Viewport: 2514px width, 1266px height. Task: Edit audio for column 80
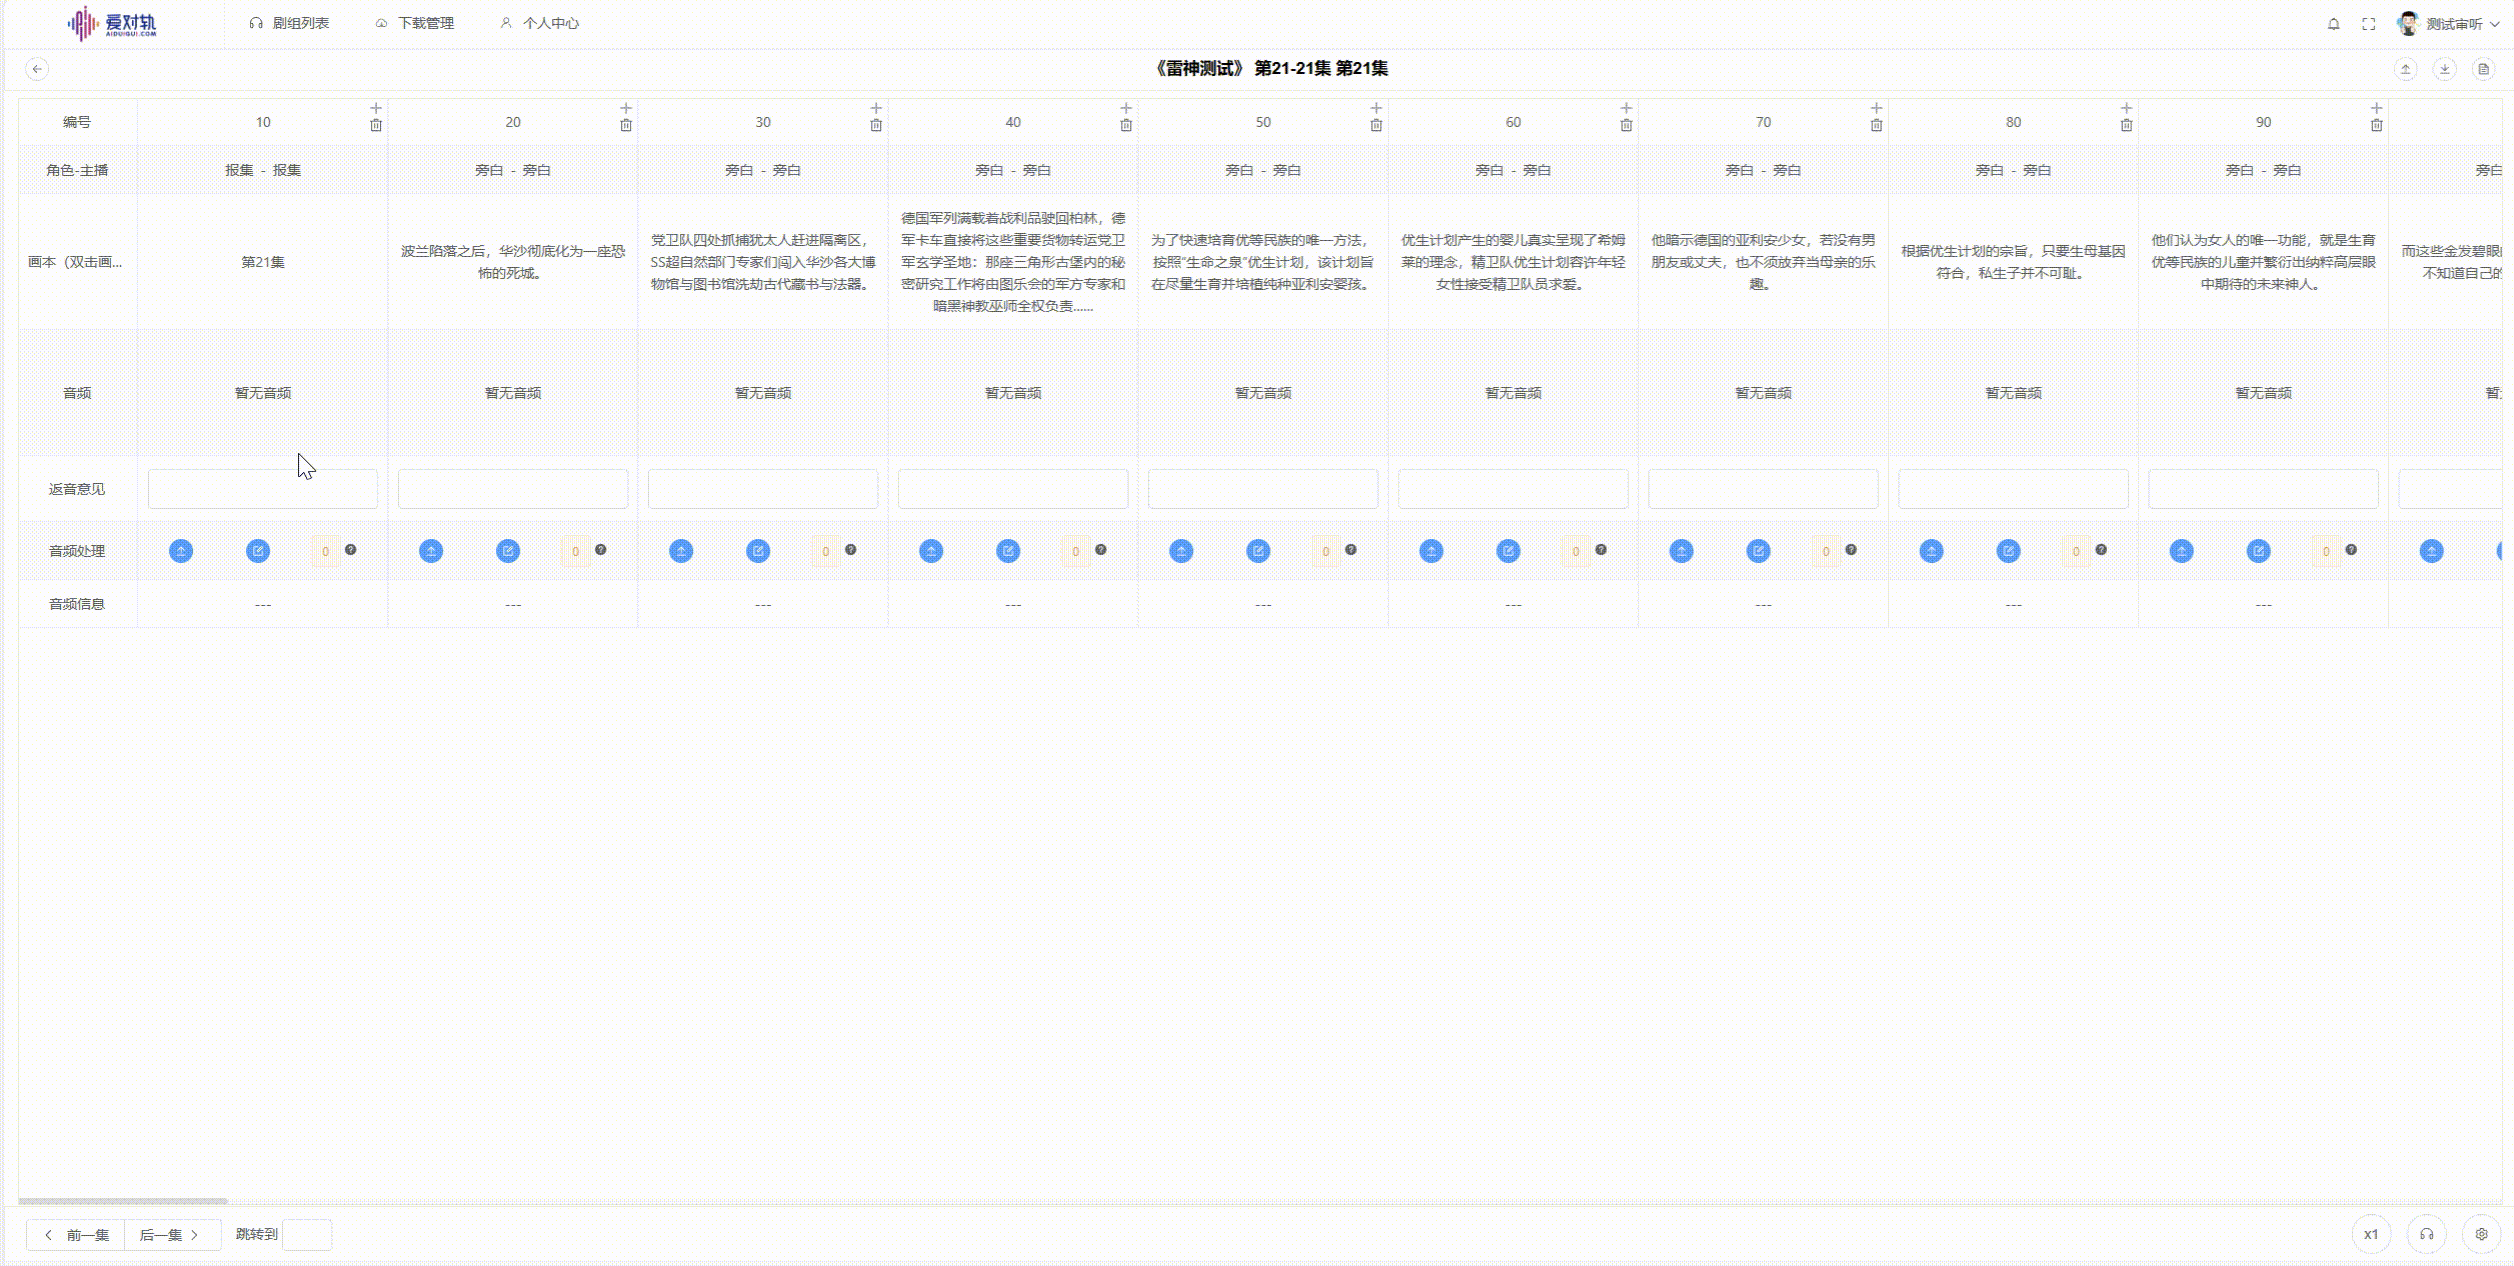[x=2008, y=551]
